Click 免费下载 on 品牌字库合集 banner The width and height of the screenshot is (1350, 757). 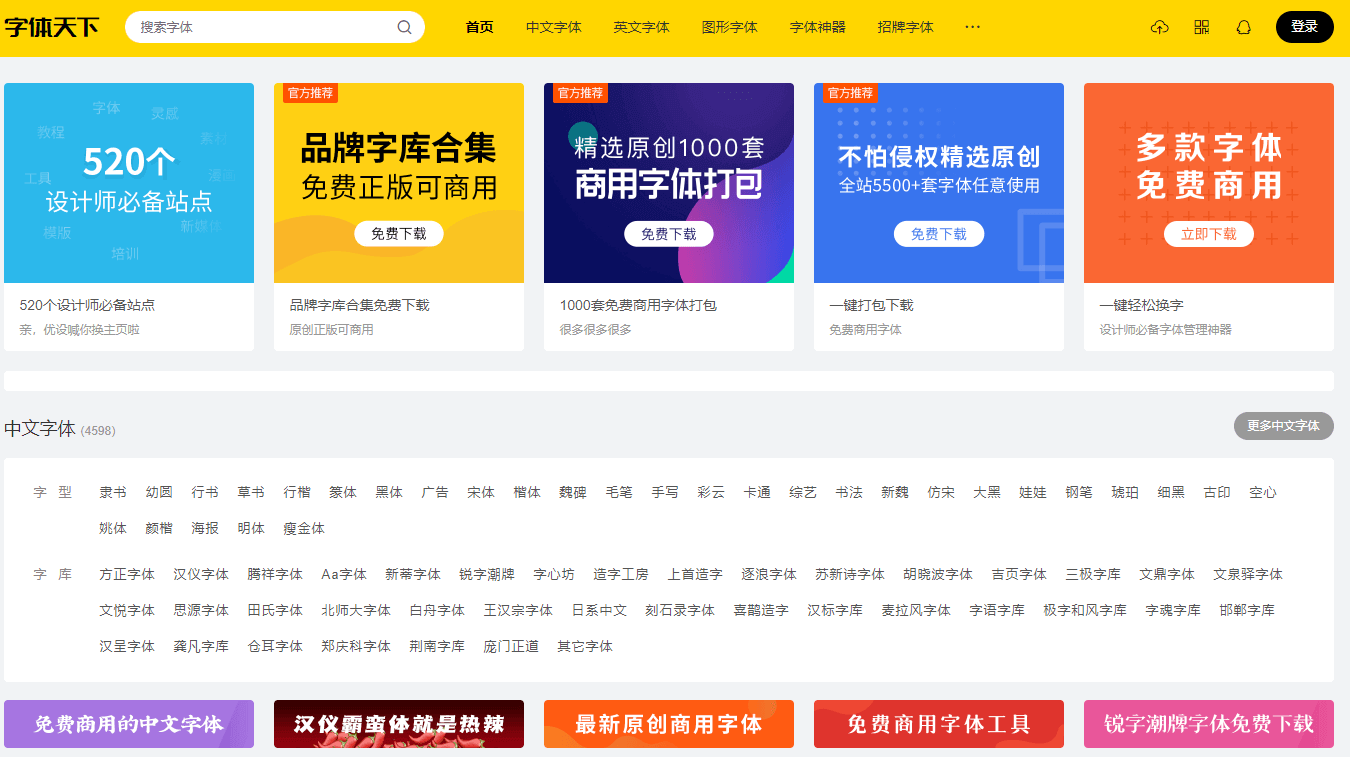(399, 234)
